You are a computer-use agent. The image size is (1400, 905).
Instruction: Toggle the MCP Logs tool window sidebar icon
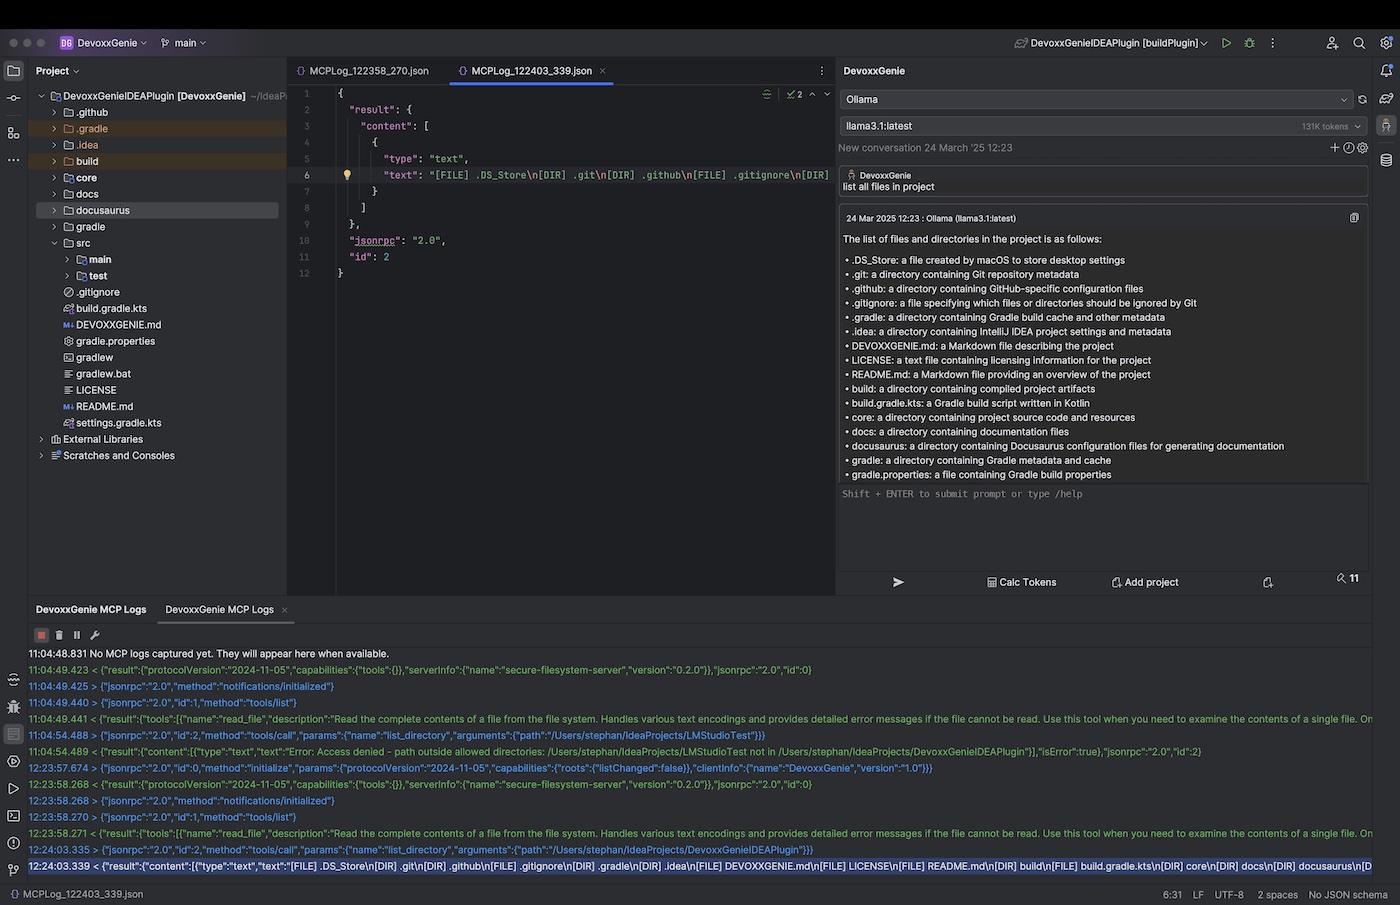click(x=13, y=734)
